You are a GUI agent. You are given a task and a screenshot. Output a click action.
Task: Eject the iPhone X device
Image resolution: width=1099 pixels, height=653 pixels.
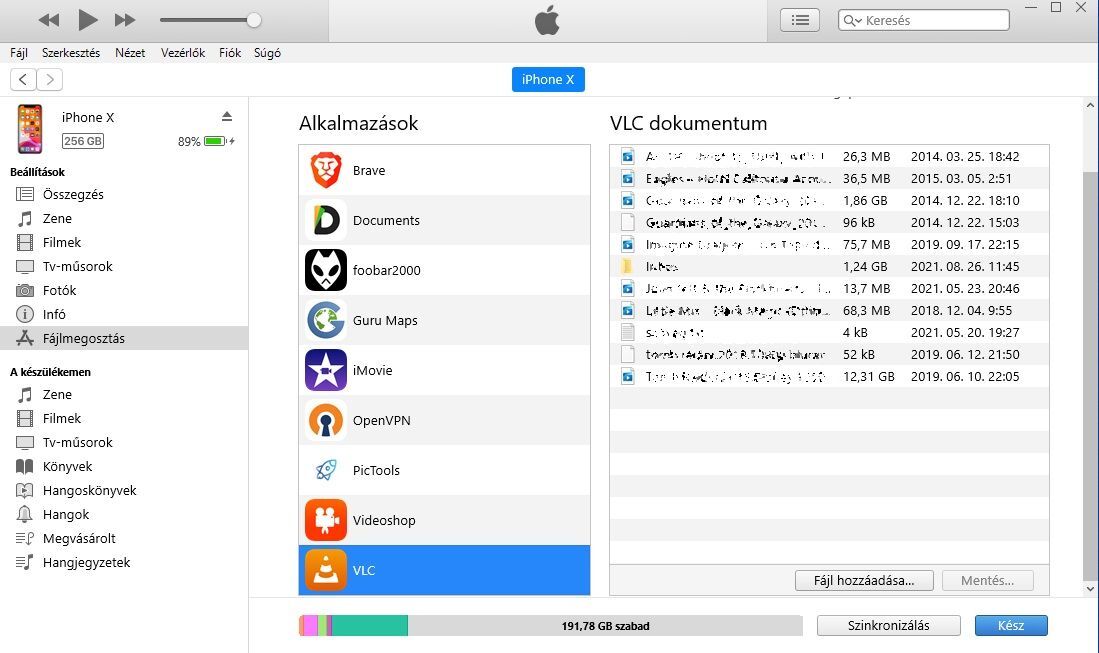point(226,116)
